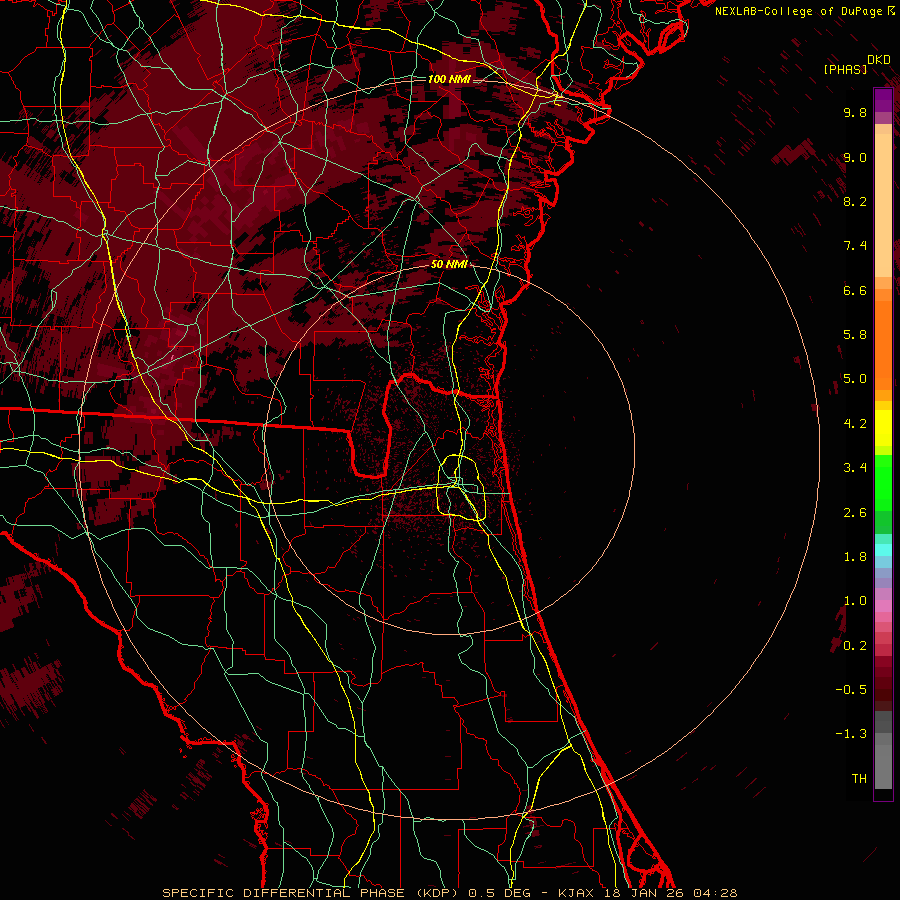Select the 4.2 scale value

855,424
